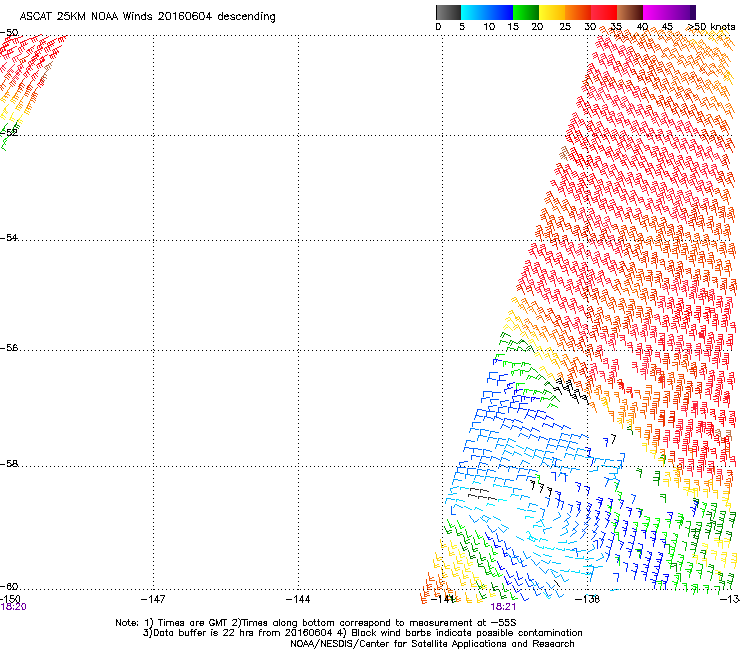Click the -138 longitude axis label
This screenshot has width=740, height=650.
point(588,599)
